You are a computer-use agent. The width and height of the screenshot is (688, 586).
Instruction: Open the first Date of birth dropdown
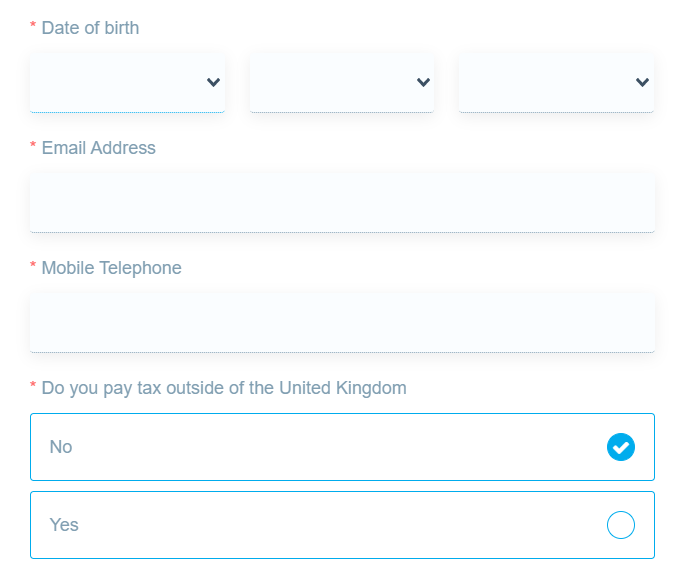[115, 82]
